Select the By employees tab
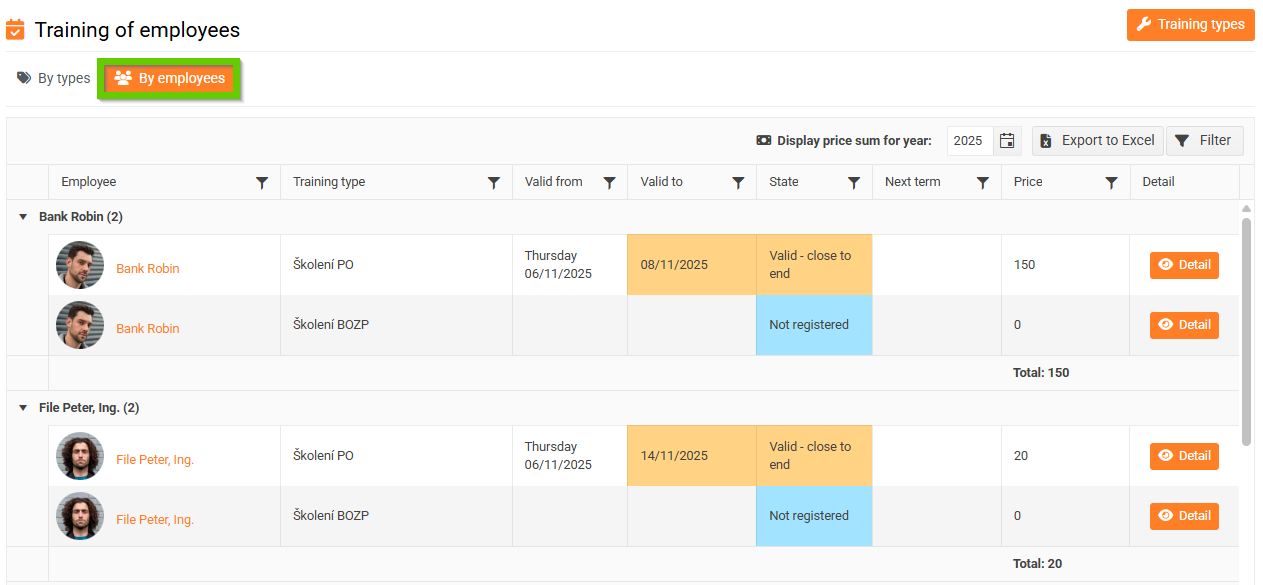This screenshot has height=585, width=1263. coord(169,78)
